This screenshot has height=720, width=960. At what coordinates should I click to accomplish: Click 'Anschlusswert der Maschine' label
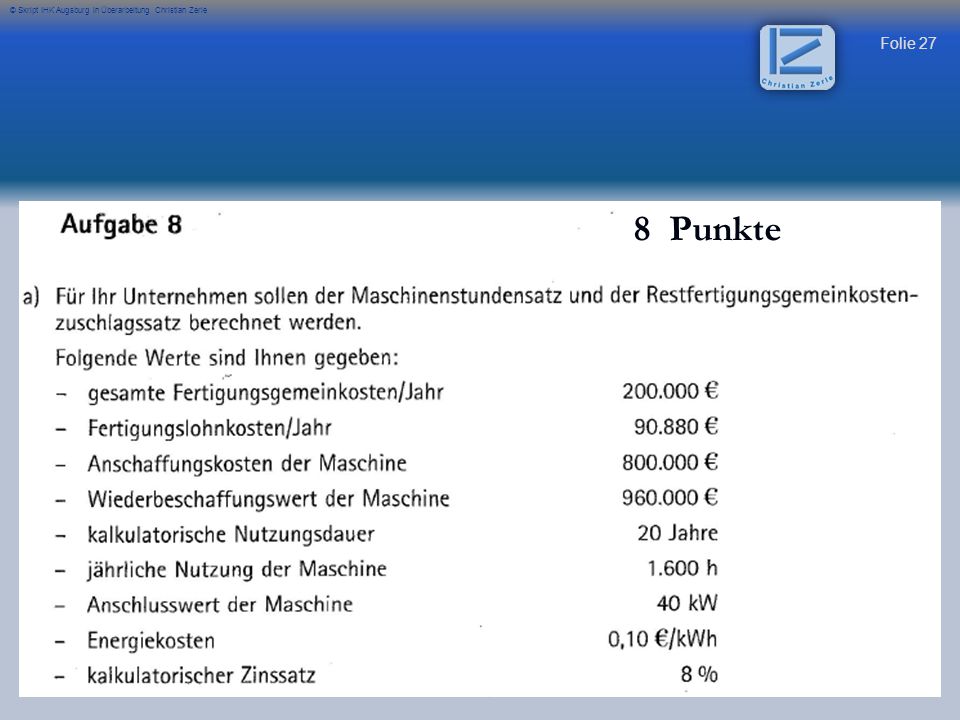220,605
